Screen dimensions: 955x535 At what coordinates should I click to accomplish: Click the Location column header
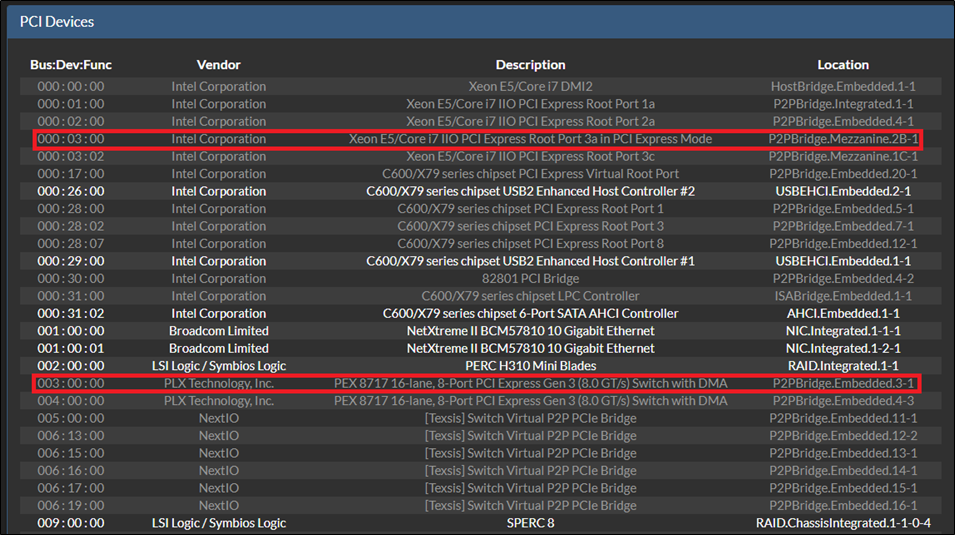point(843,65)
